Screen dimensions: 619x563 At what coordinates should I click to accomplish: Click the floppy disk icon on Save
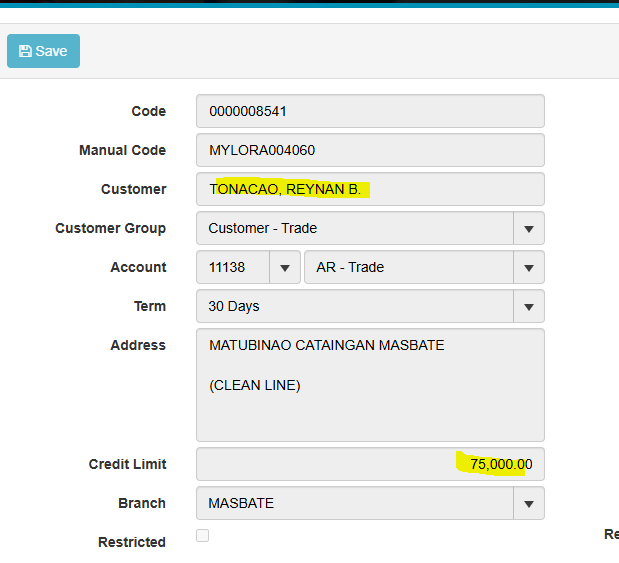point(25,51)
